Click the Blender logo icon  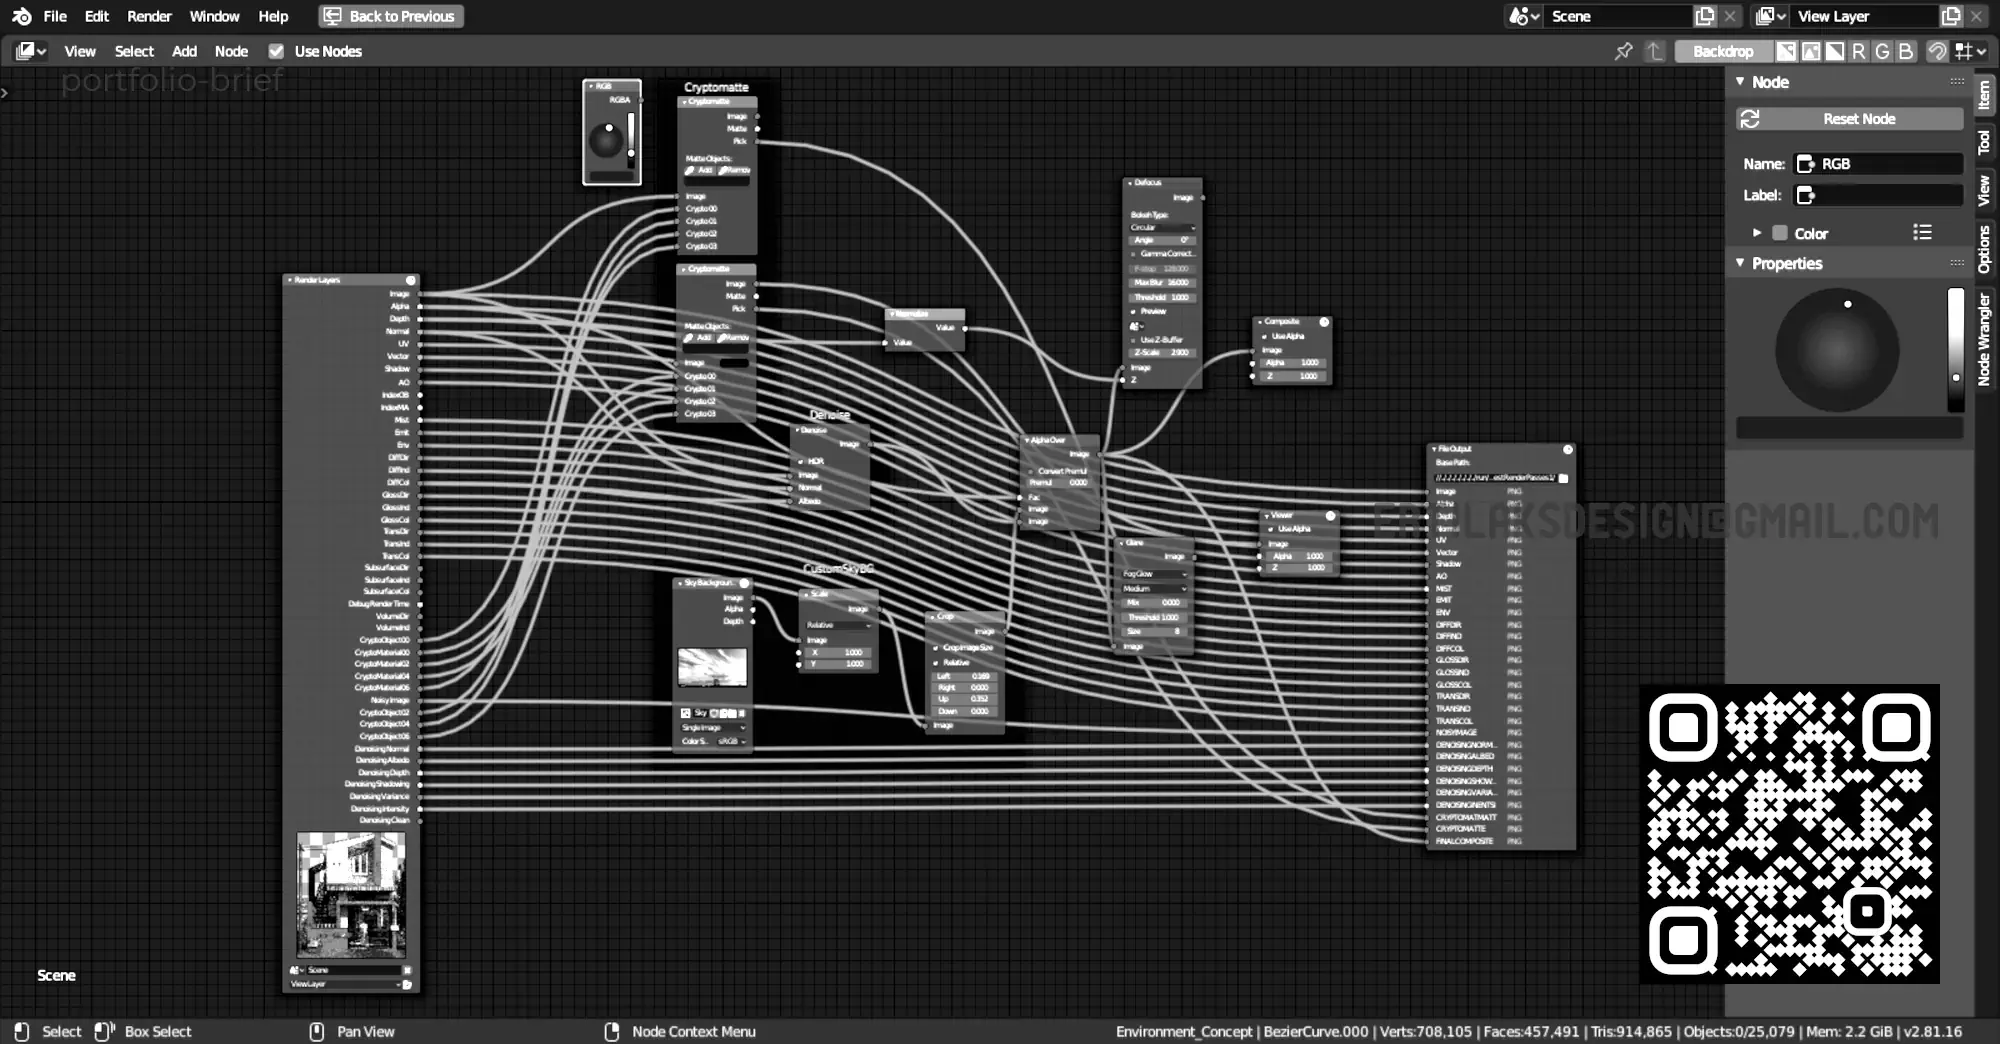(21, 16)
